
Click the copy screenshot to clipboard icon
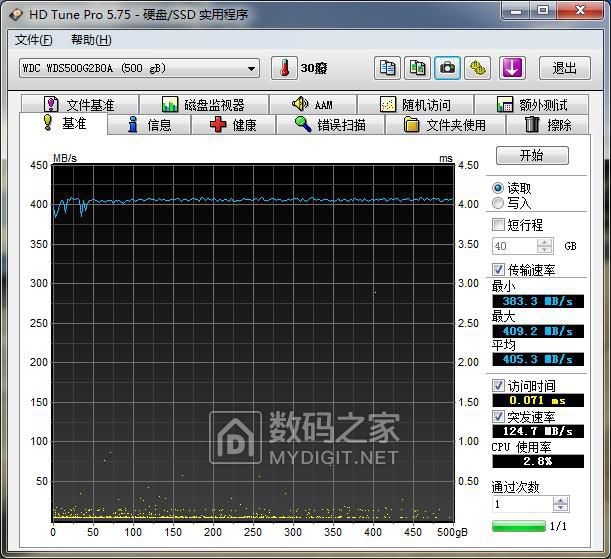tap(418, 68)
